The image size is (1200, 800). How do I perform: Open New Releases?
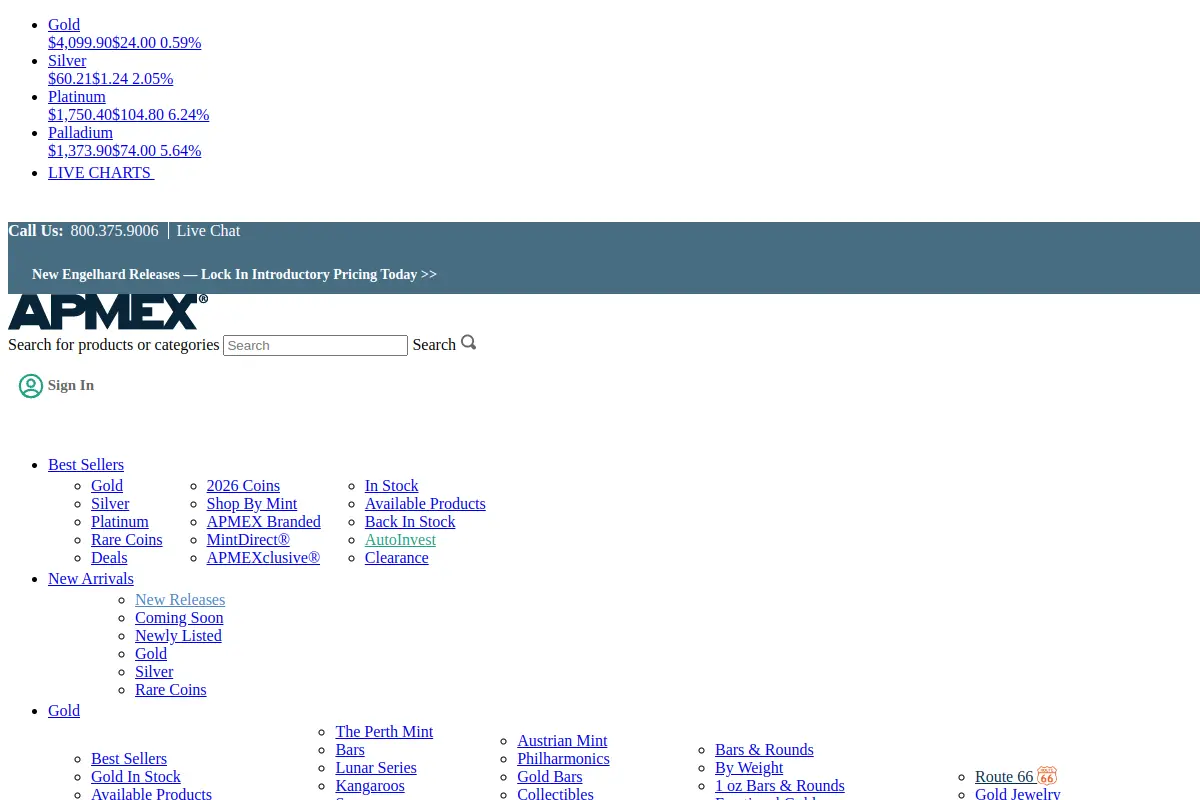pos(180,600)
